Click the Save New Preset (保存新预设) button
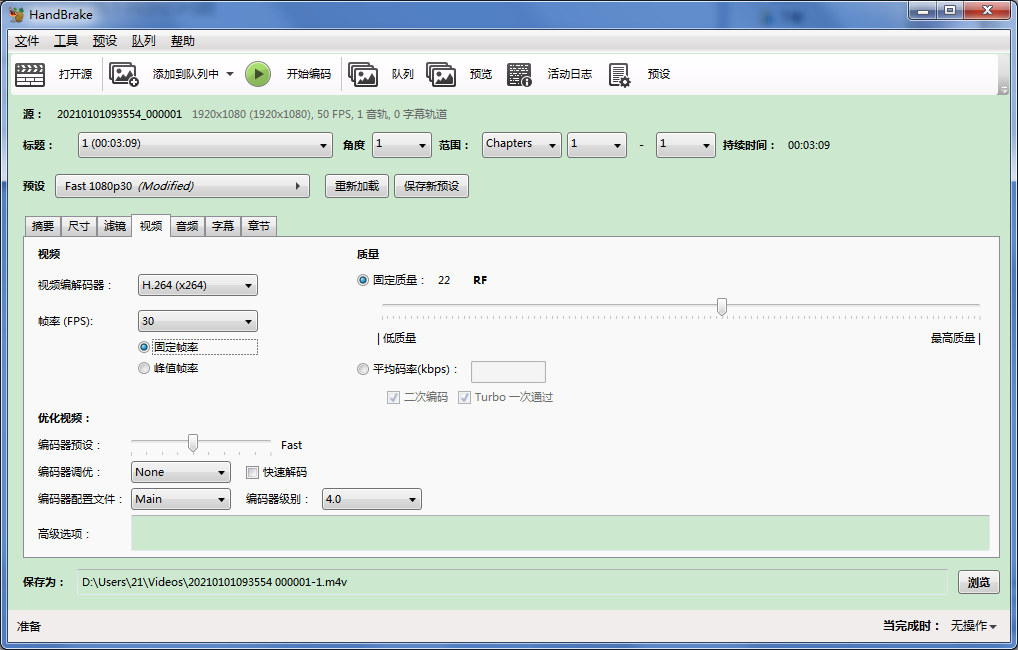 pyautogui.click(x=431, y=186)
